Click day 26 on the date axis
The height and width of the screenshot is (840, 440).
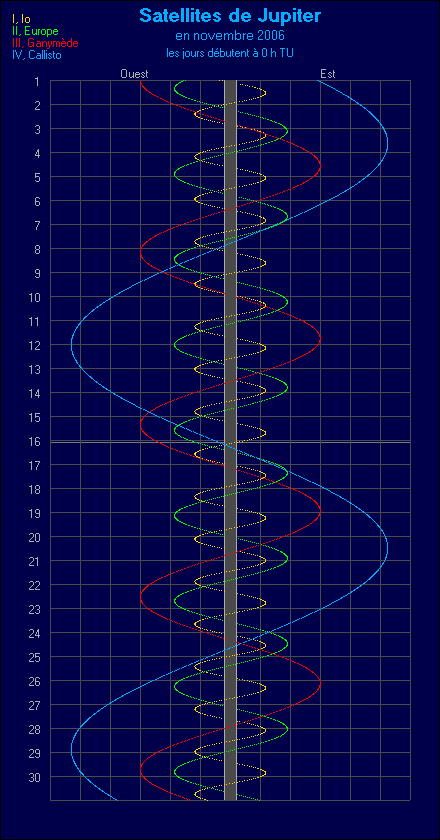pyautogui.click(x=34, y=680)
